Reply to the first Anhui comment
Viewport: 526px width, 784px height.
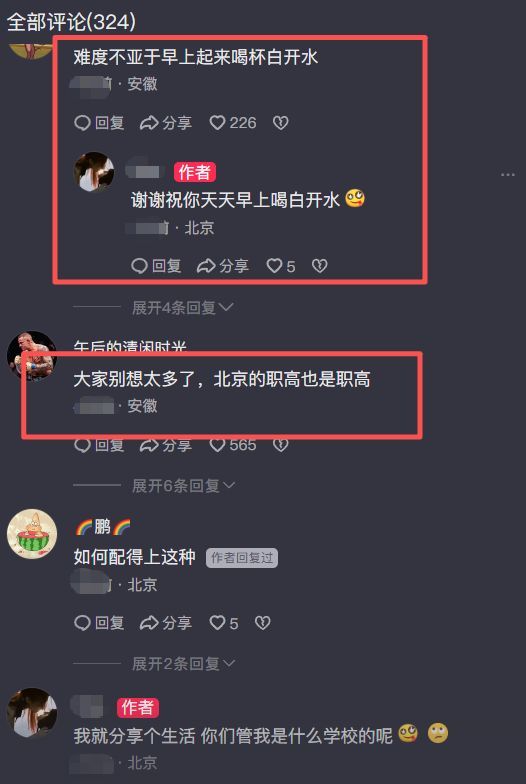coord(99,123)
